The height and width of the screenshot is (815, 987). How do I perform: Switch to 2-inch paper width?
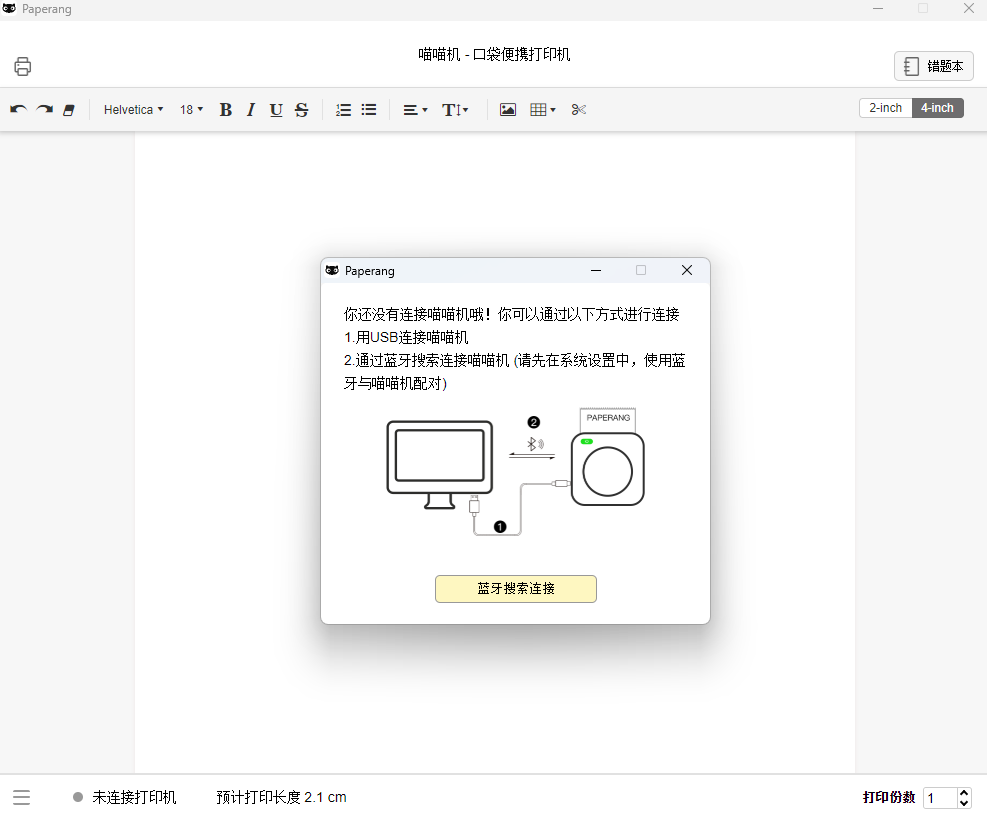coord(885,108)
